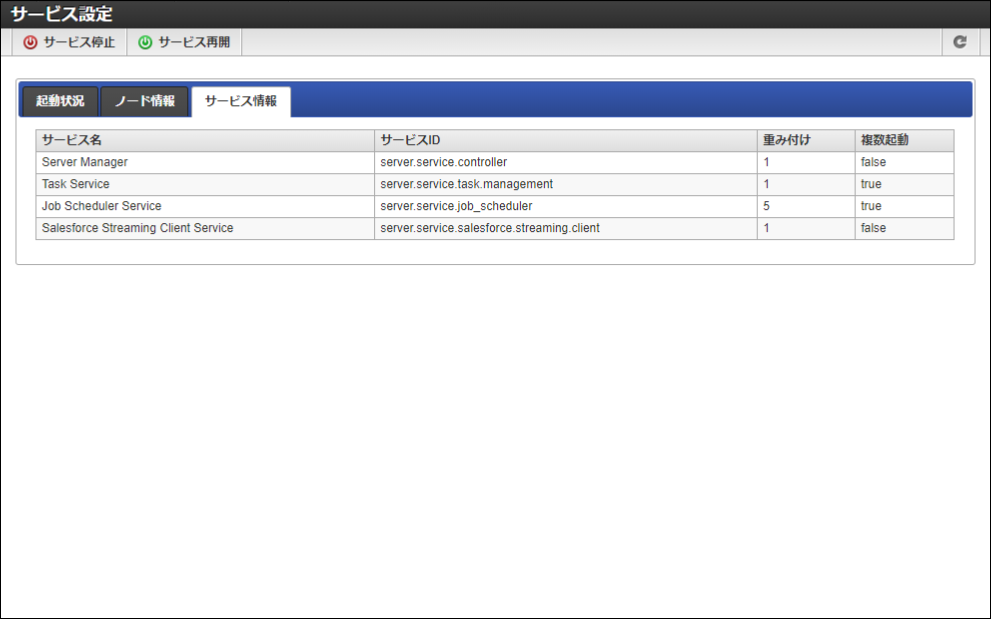Click the red stop-service power icon
This screenshot has width=991, height=619.
point(30,42)
